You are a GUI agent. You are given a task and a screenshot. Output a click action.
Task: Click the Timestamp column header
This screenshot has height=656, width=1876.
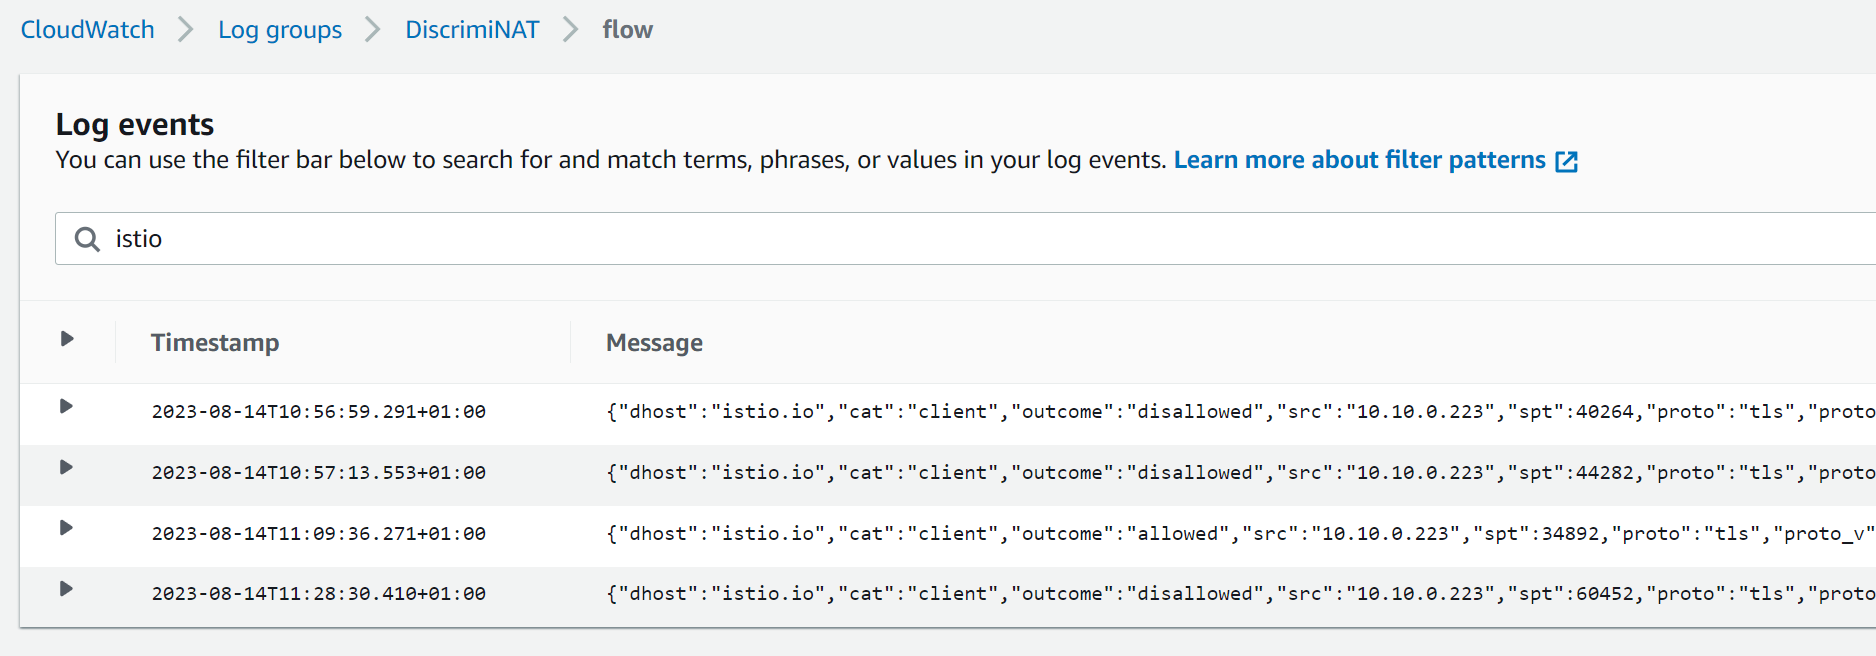(x=215, y=343)
